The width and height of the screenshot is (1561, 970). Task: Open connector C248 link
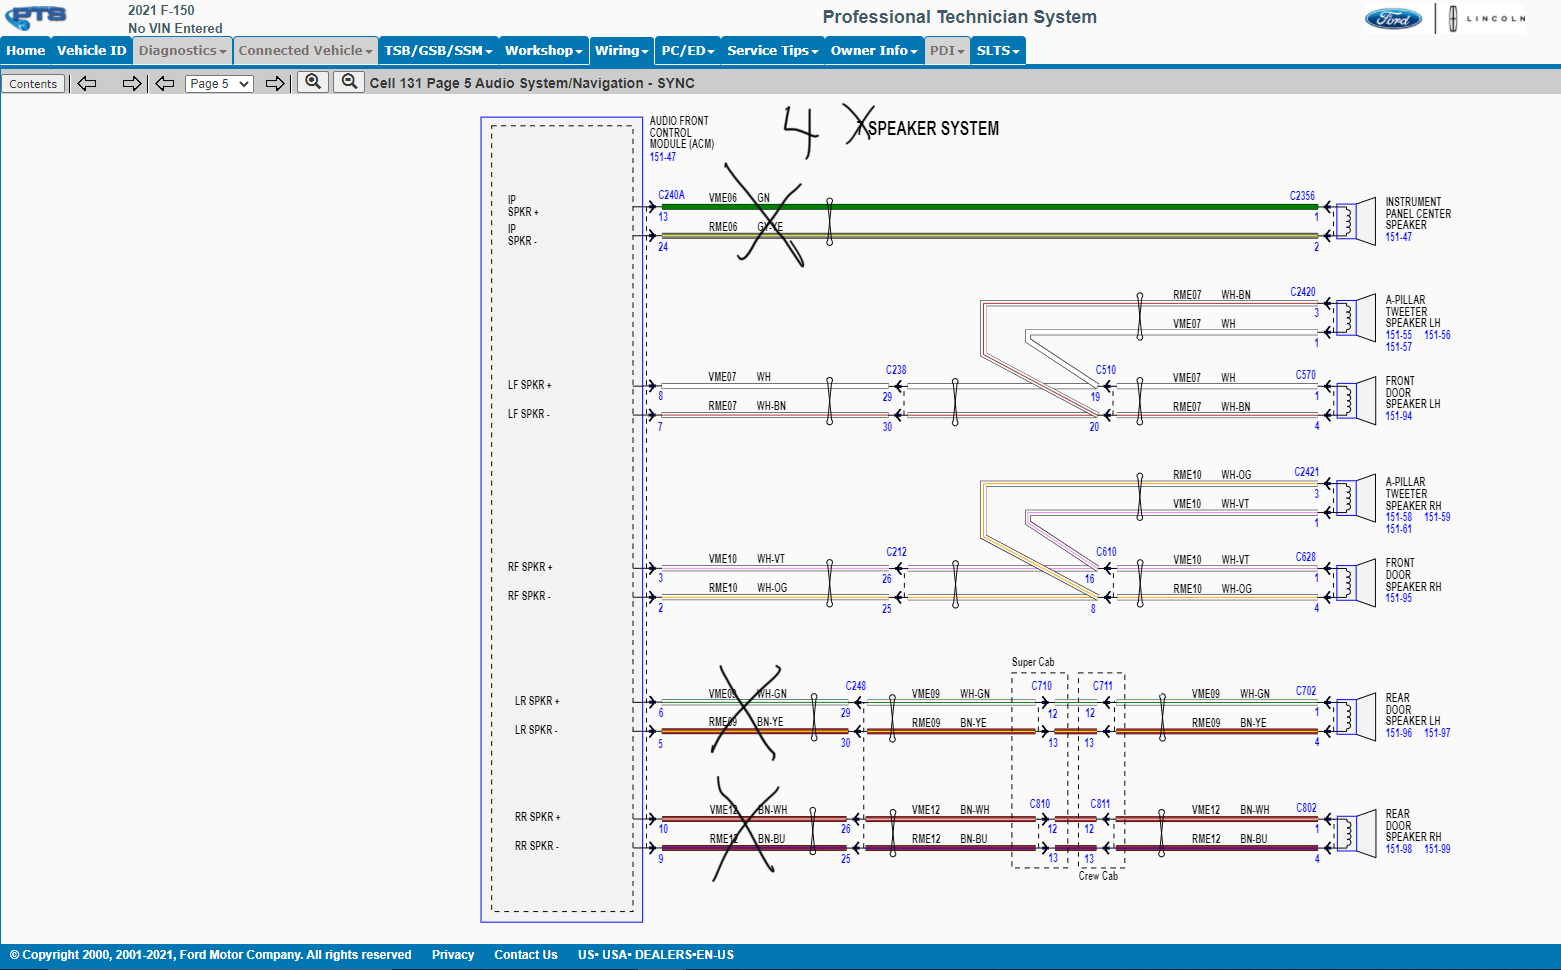[856, 686]
